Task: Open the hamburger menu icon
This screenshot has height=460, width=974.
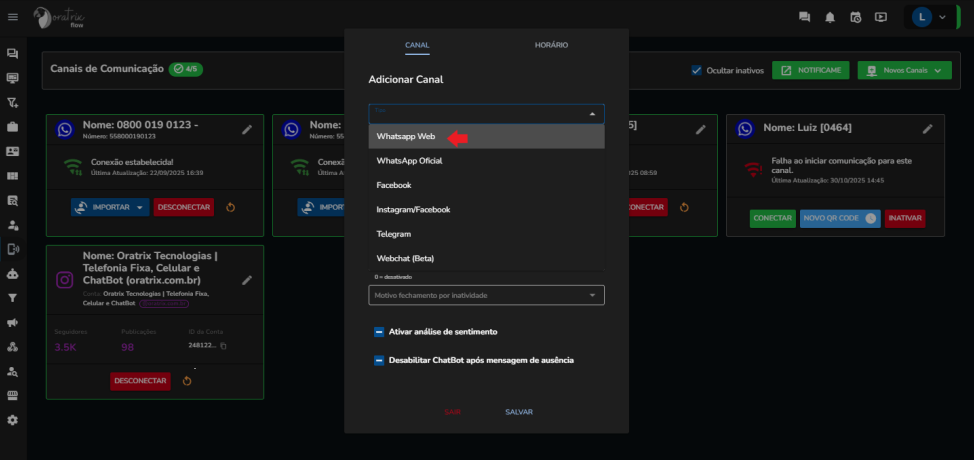Action: [x=13, y=16]
